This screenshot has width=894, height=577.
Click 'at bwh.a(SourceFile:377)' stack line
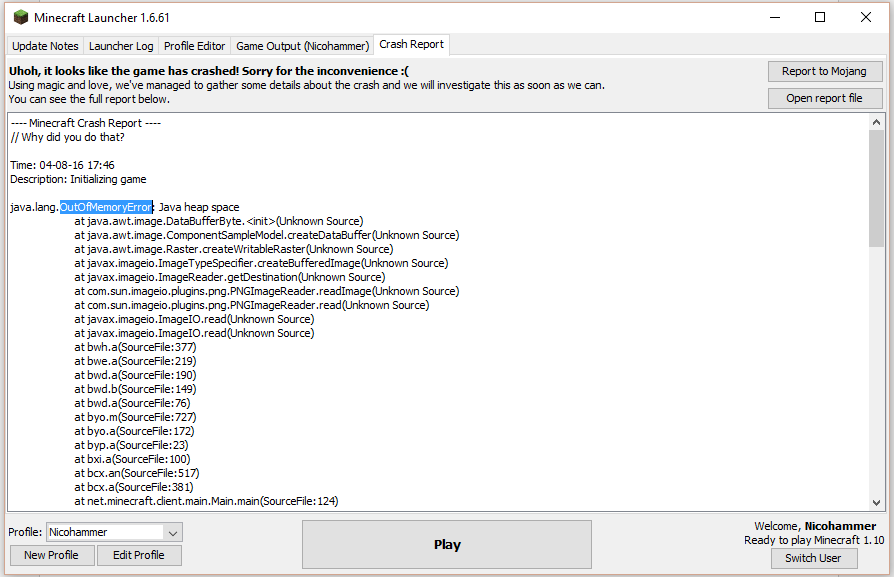pyautogui.click(x=135, y=347)
